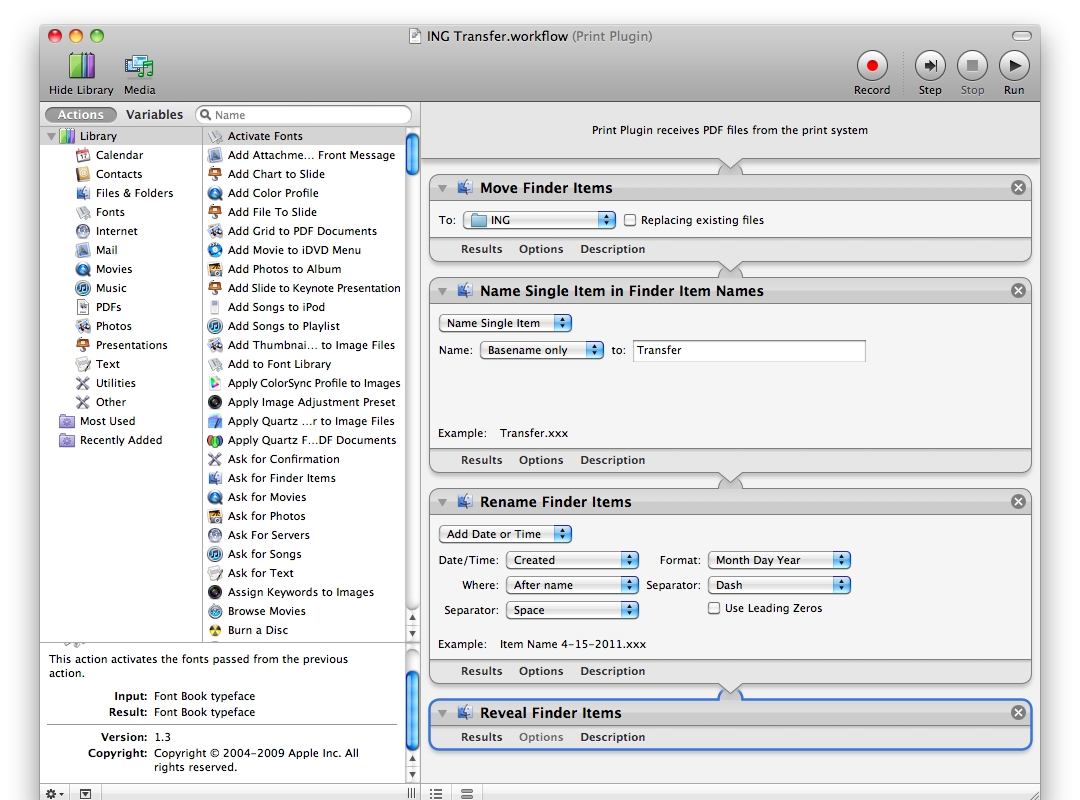Open the After name dropdown
This screenshot has height=800, width=1080.
[572, 585]
